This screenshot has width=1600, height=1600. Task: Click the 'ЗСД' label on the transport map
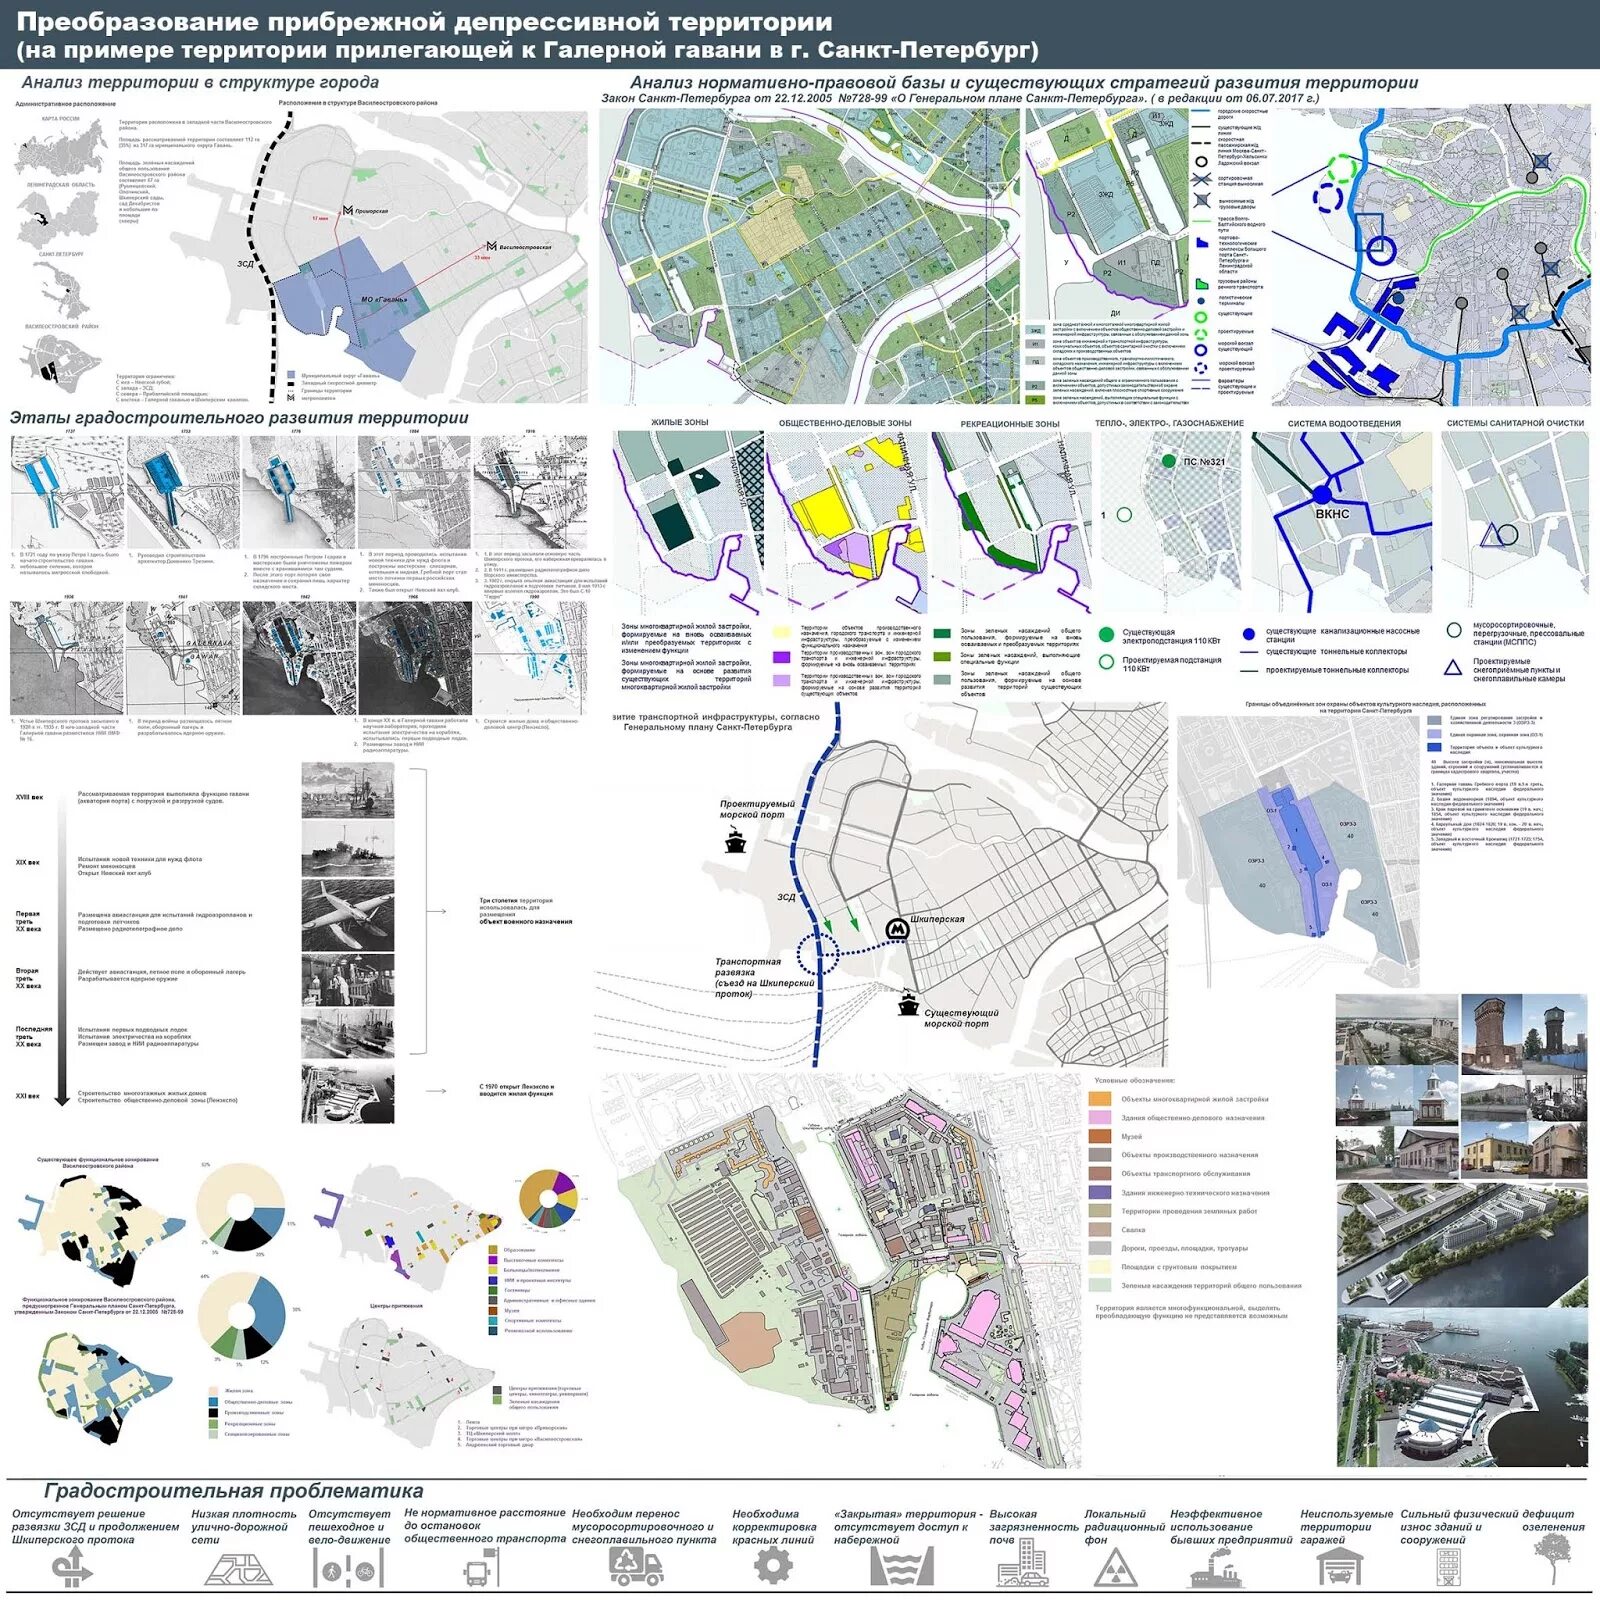[787, 897]
